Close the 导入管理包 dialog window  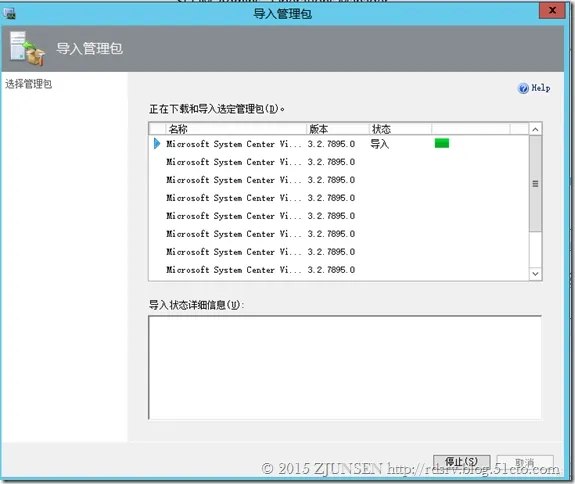click(x=552, y=10)
